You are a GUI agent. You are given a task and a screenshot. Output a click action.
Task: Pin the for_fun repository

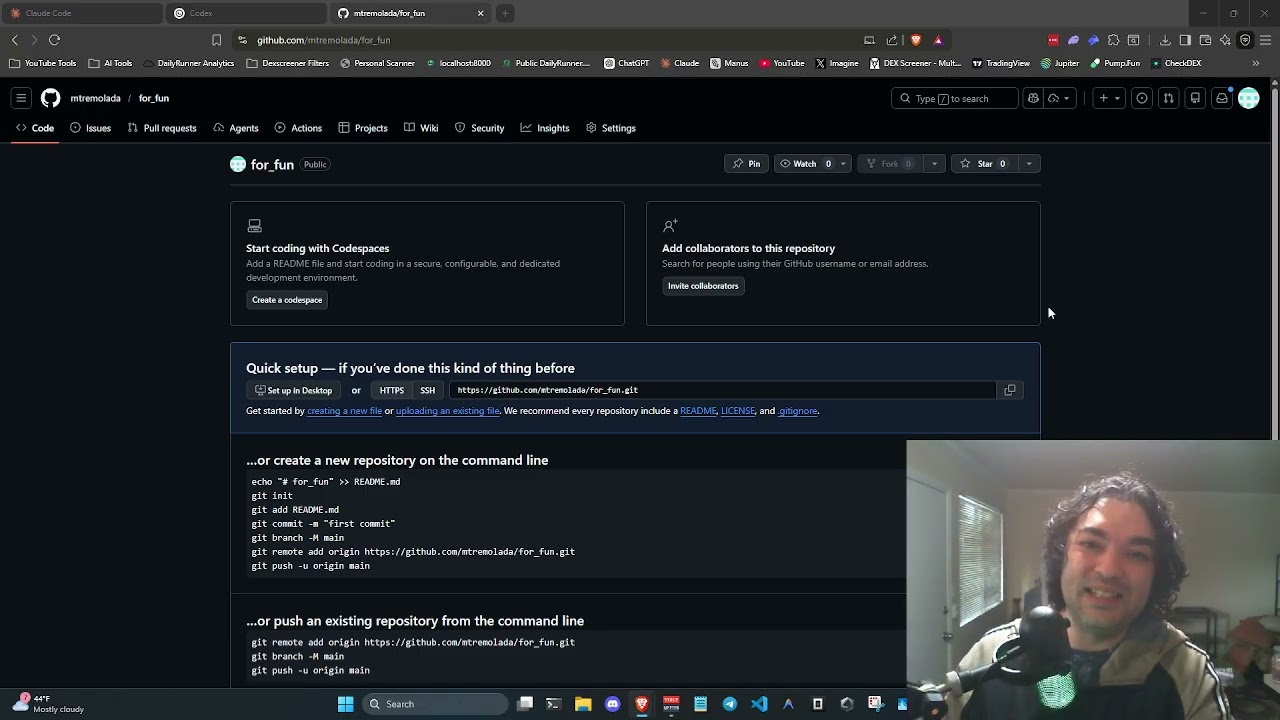[x=746, y=164]
